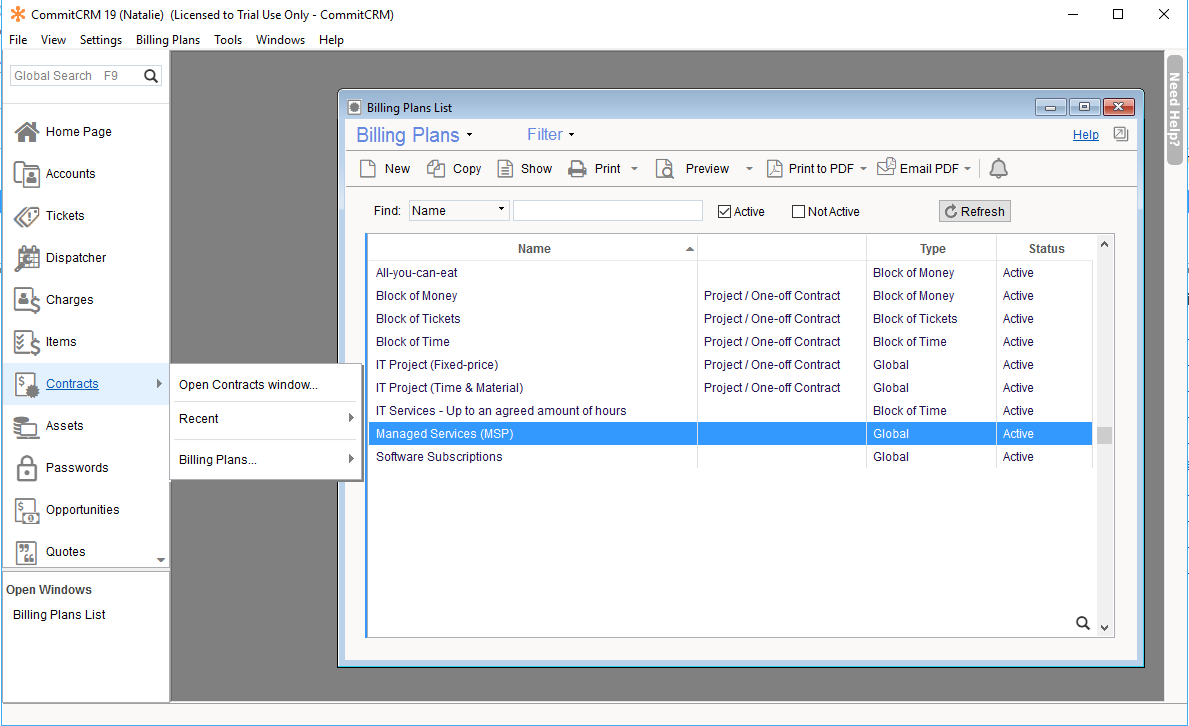Open Passwords from the sidebar
The image size is (1189, 726).
pos(76,468)
